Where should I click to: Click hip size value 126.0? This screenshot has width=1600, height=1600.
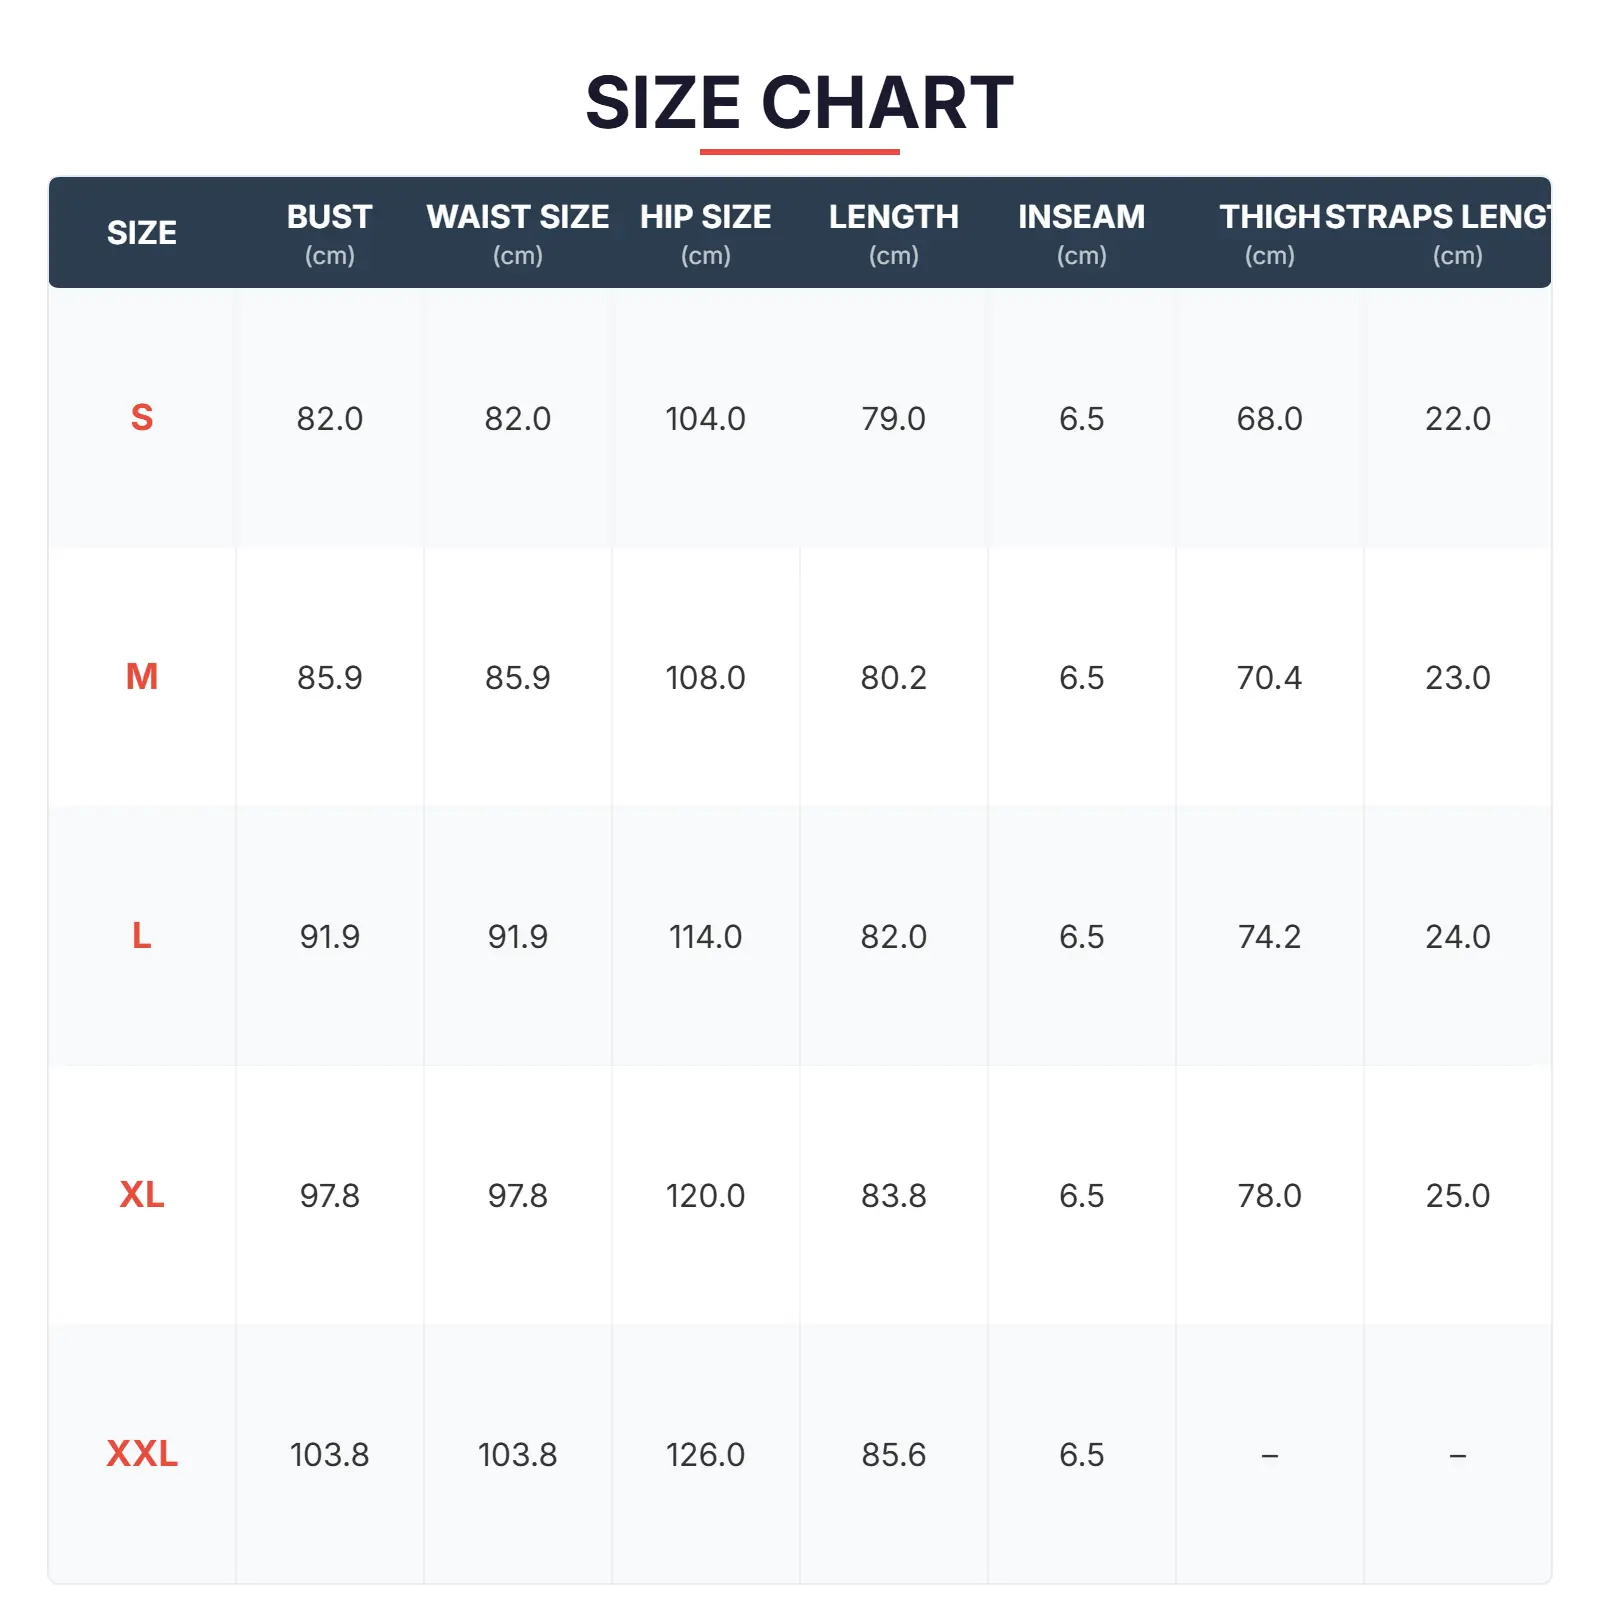tap(705, 1454)
